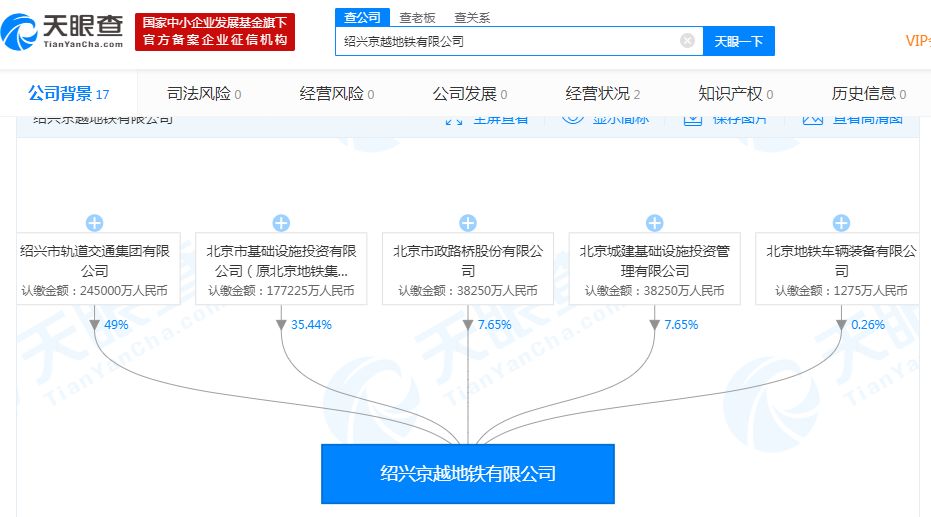Expand plus icon above 北京市政路桥股份有限公司

tap(468, 223)
